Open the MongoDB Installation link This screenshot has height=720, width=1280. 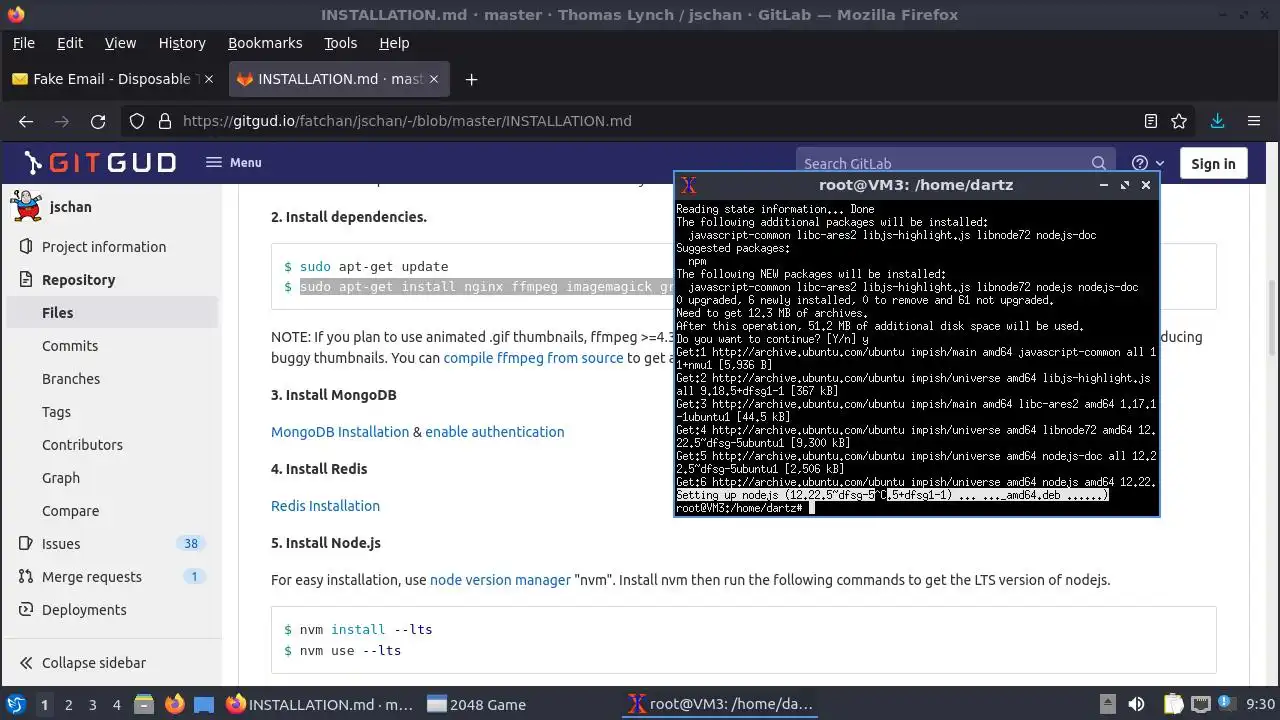[340, 432]
